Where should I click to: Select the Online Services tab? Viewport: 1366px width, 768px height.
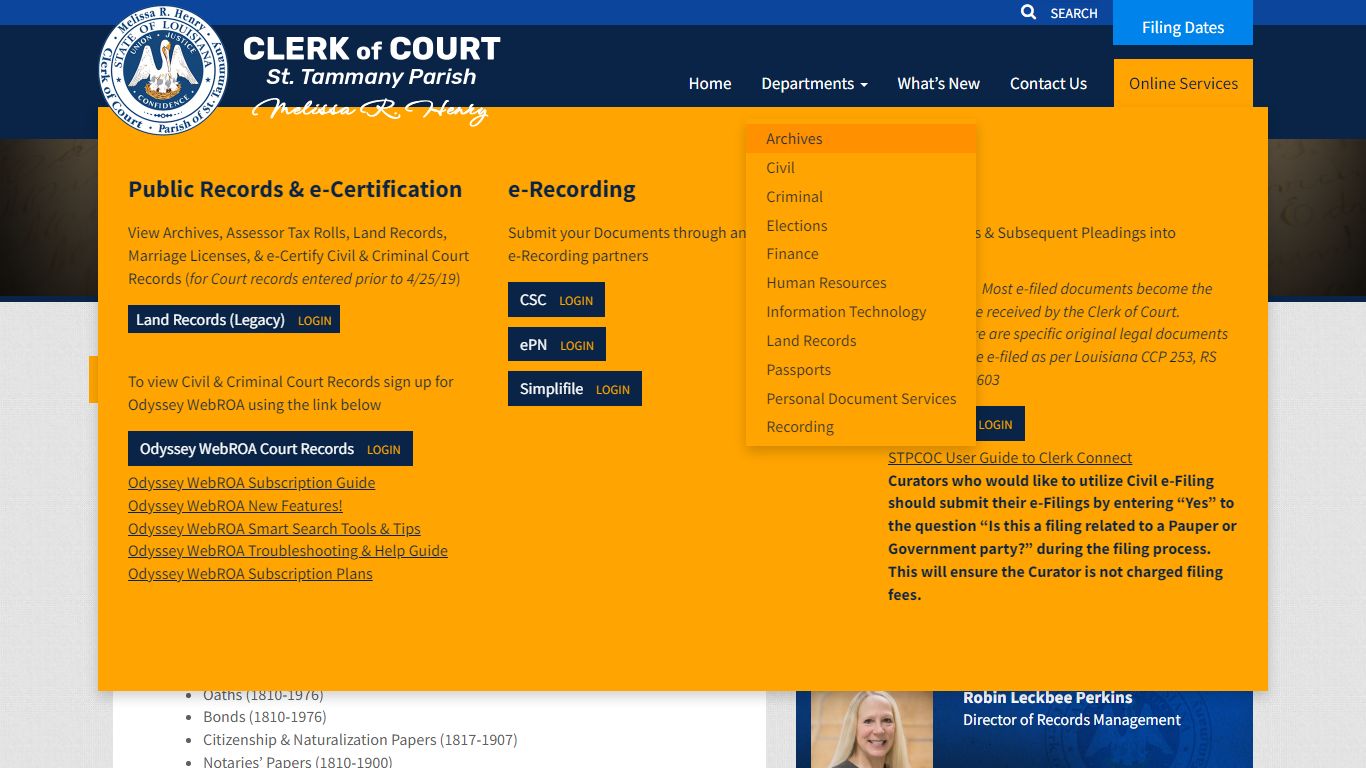(1183, 83)
